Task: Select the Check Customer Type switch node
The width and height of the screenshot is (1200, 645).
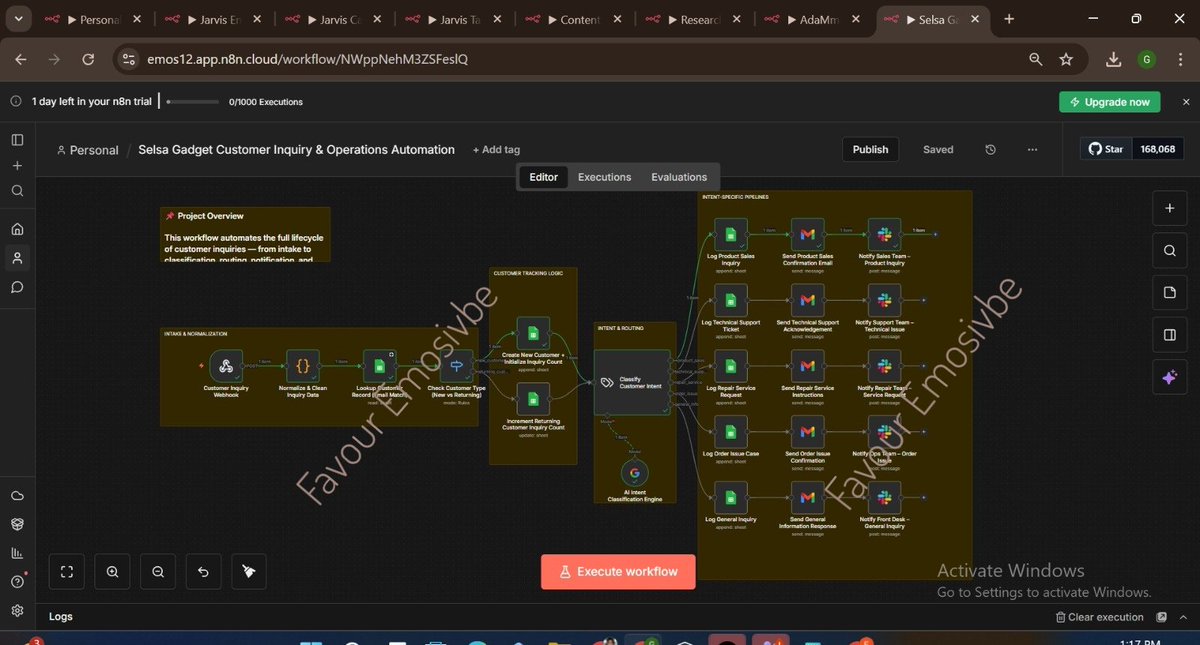Action: 456,366
